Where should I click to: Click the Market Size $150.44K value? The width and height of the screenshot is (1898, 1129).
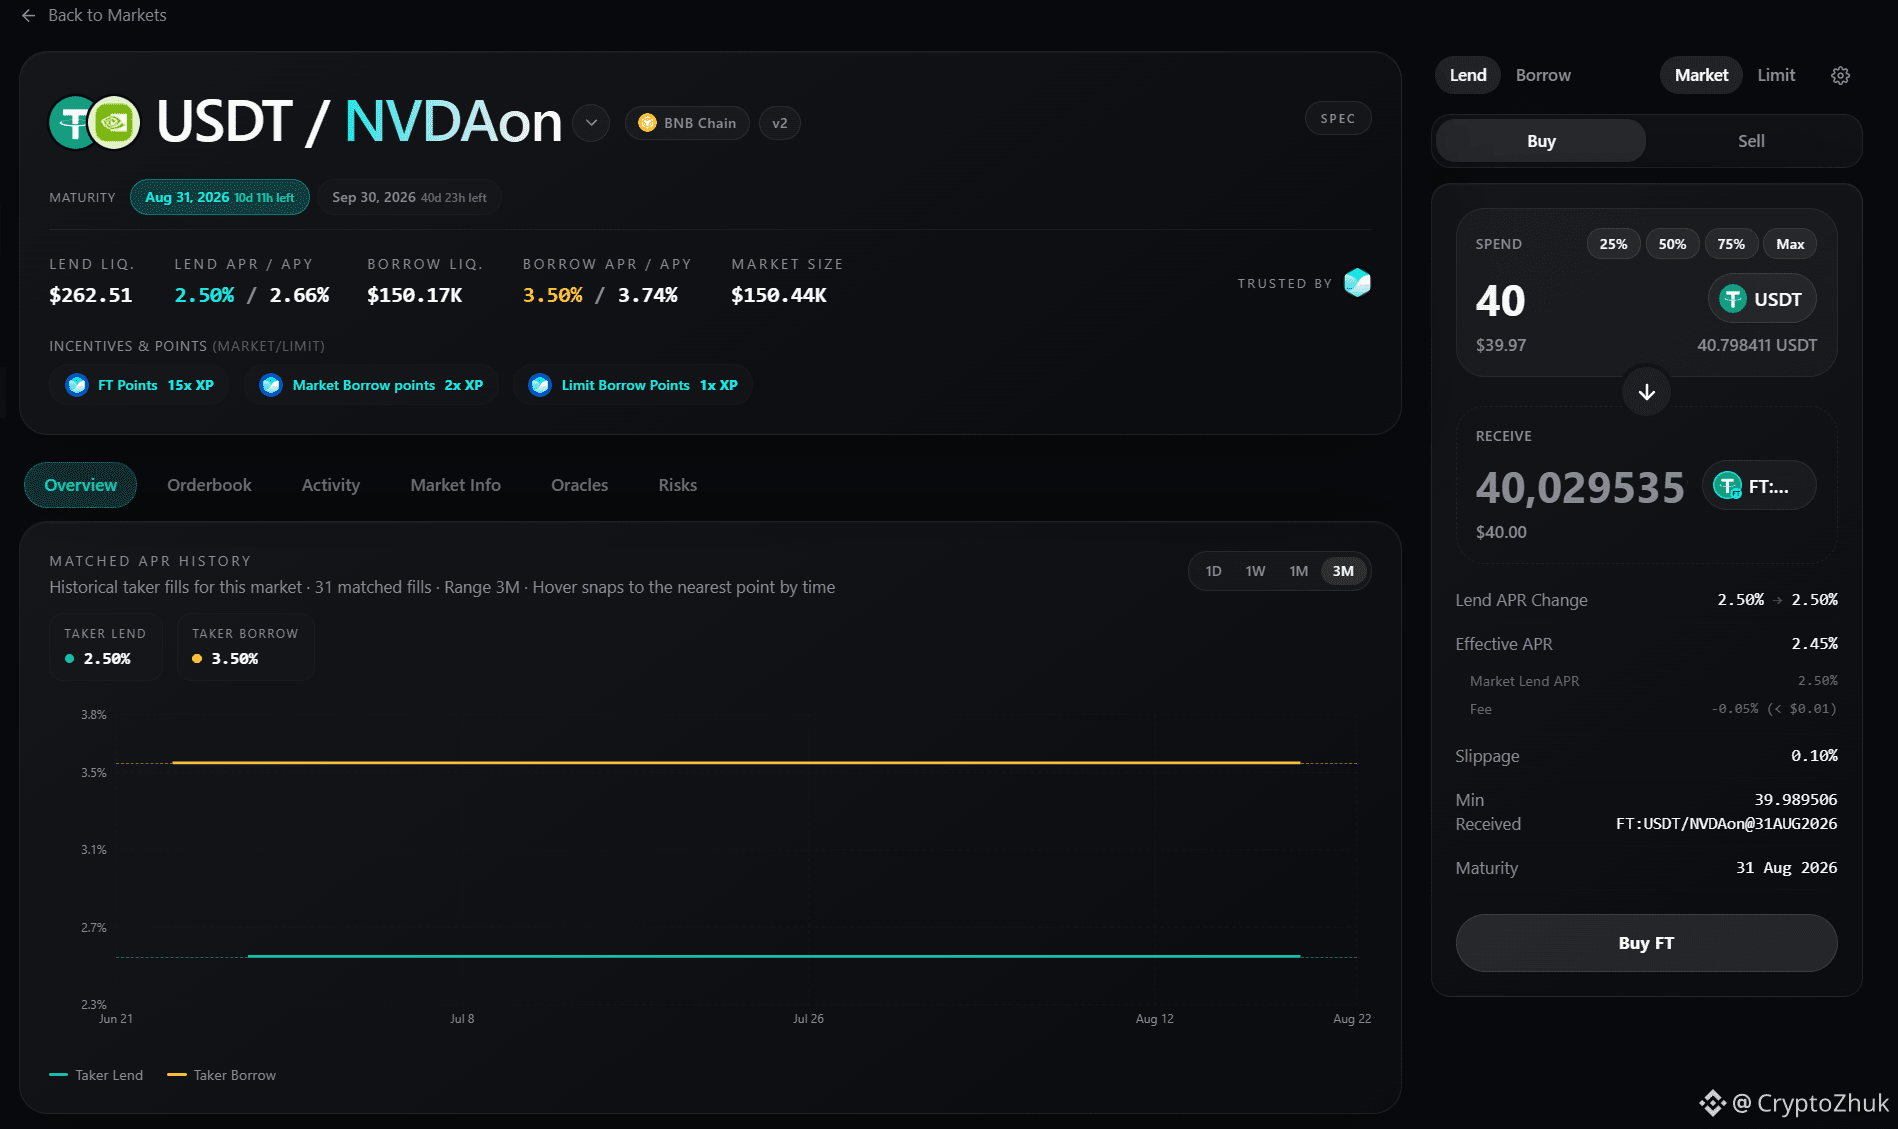coord(779,295)
